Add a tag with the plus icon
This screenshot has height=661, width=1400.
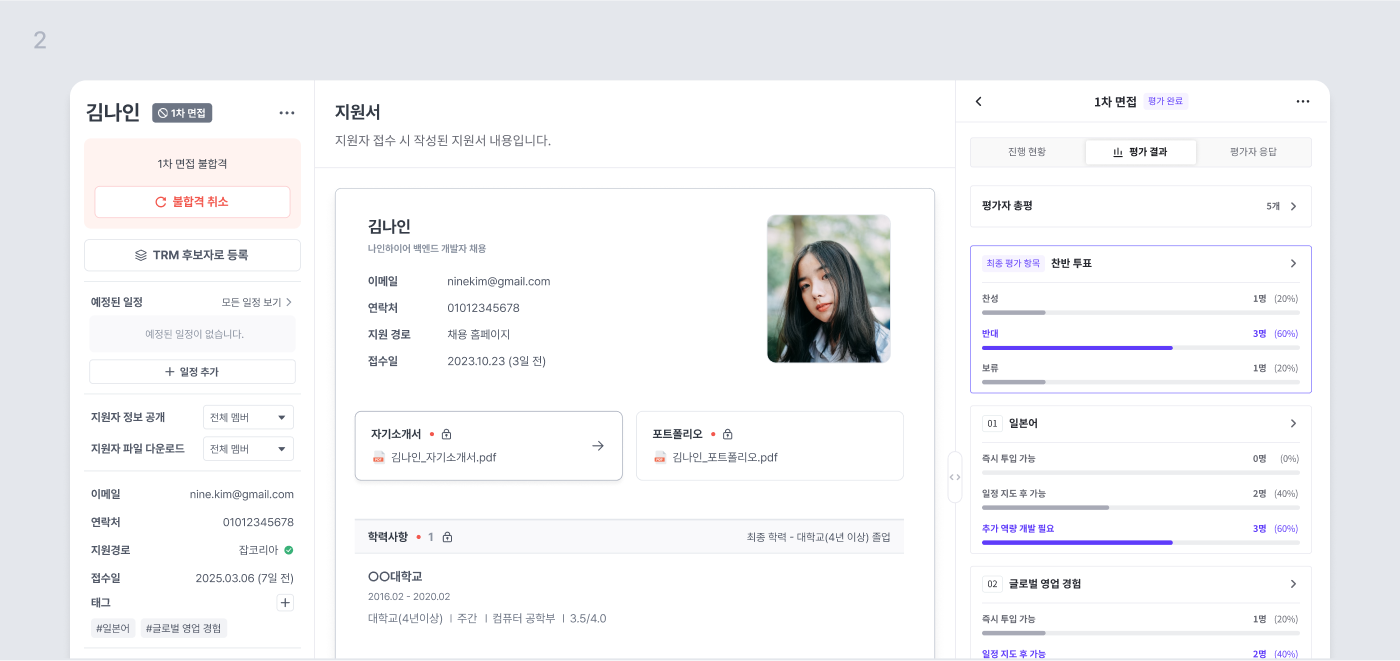pos(285,602)
